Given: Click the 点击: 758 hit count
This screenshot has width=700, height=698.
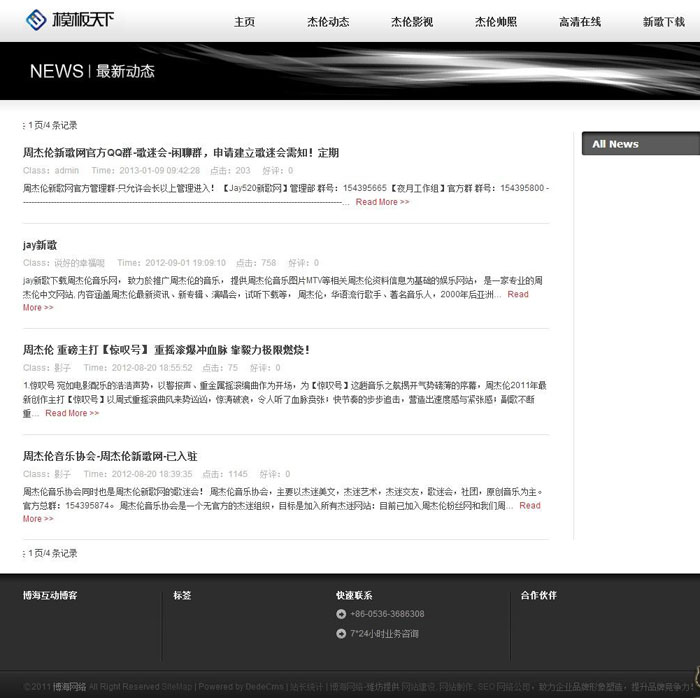Looking at the screenshot, I should (x=256, y=263).
